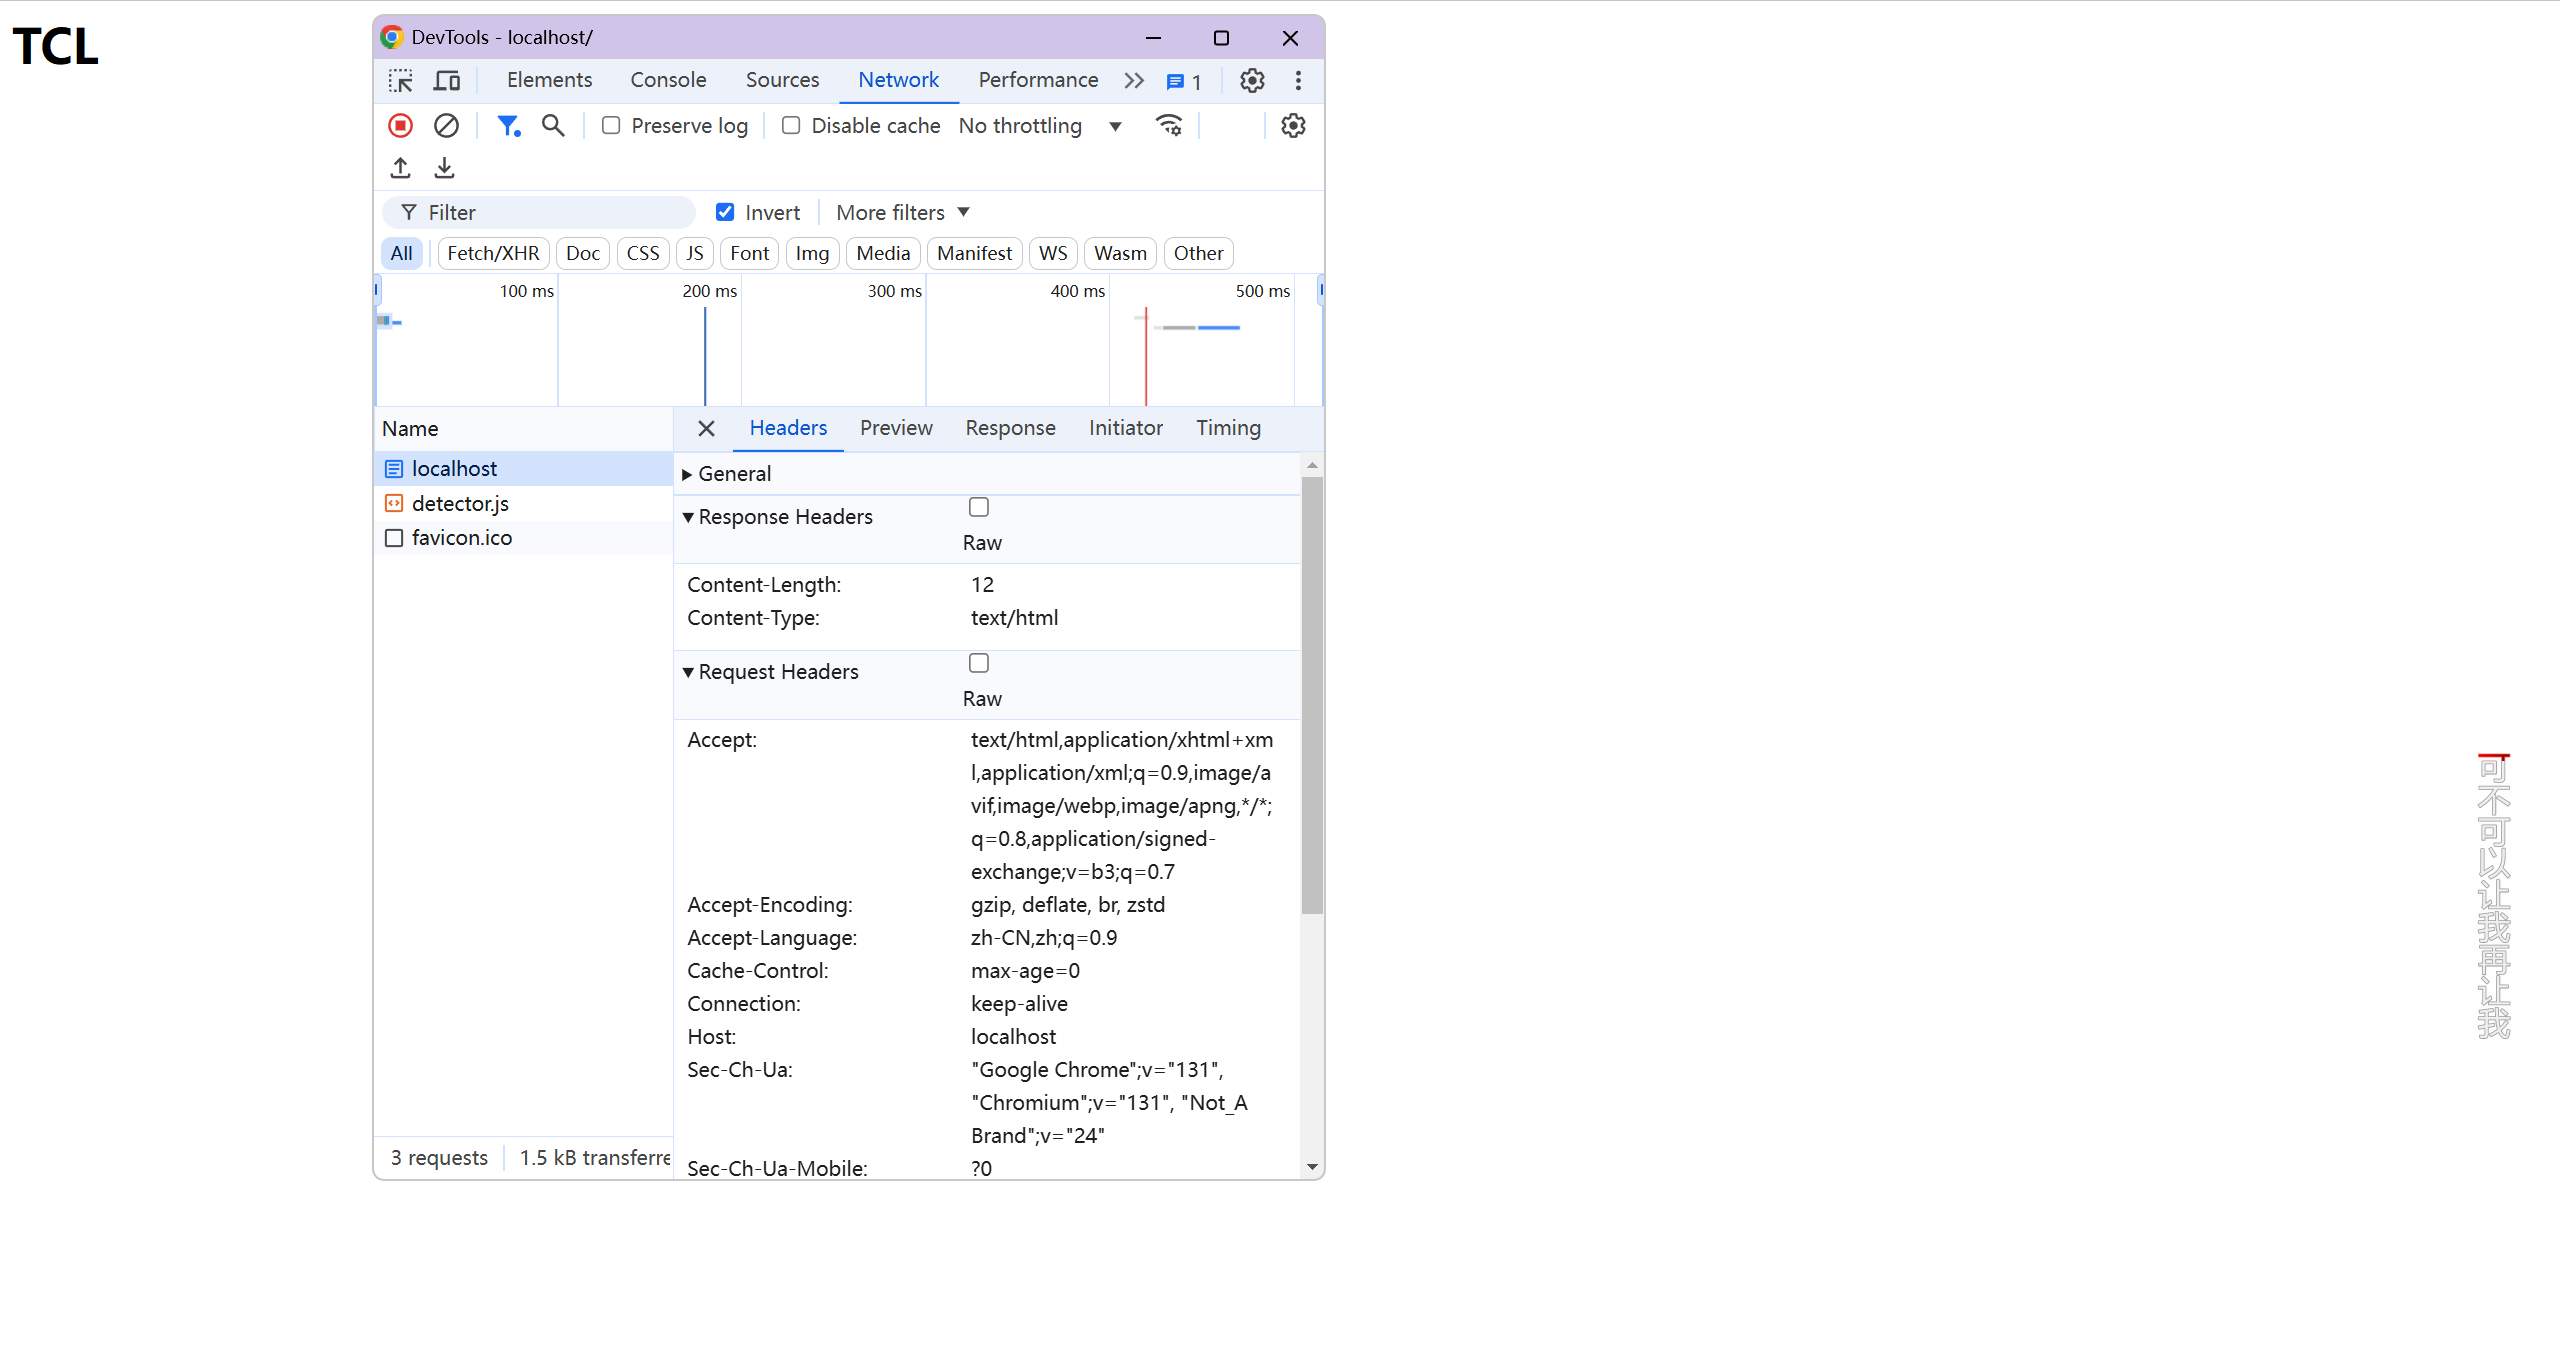Close the request details pane
Viewport: 2560px width, 1347px height.
706,429
